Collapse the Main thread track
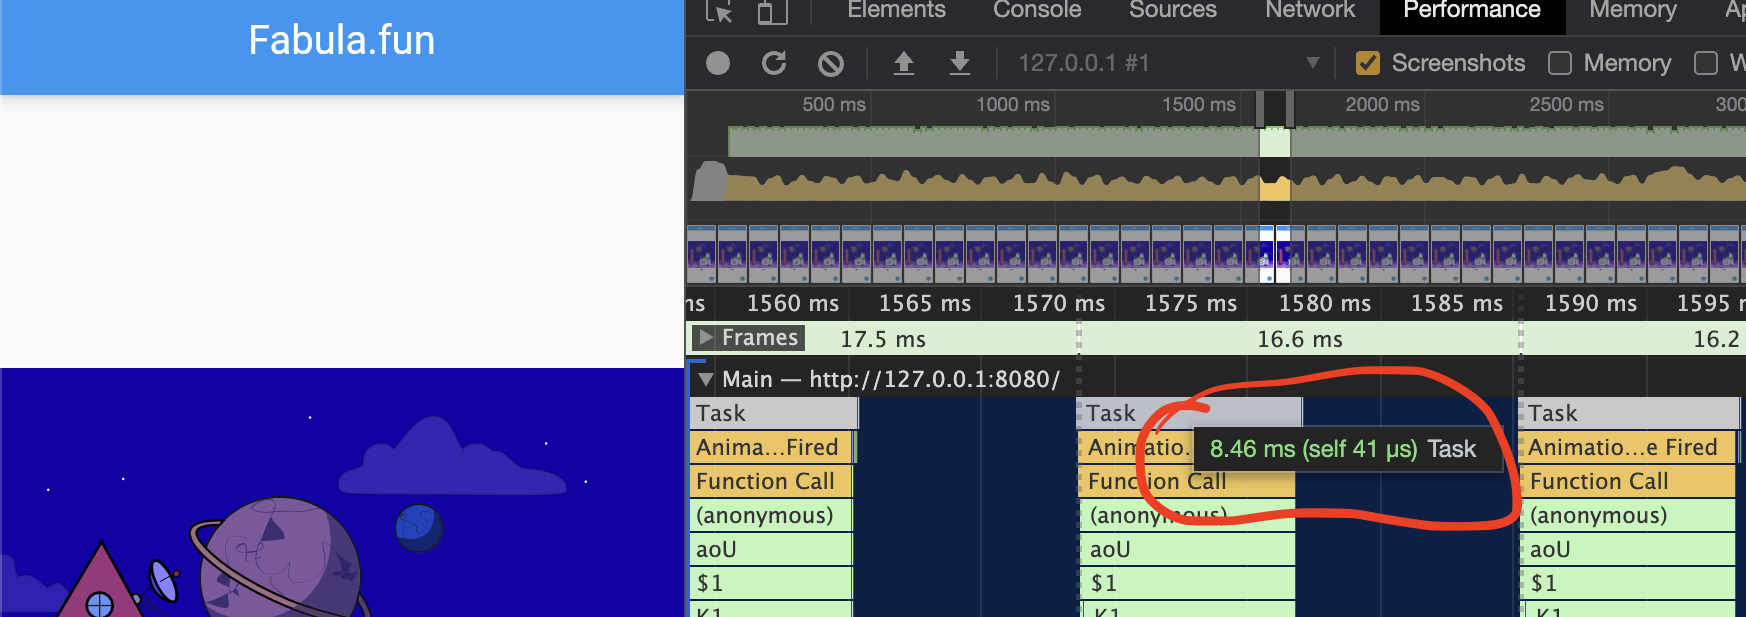Screen dimensions: 1746x617 [706, 379]
